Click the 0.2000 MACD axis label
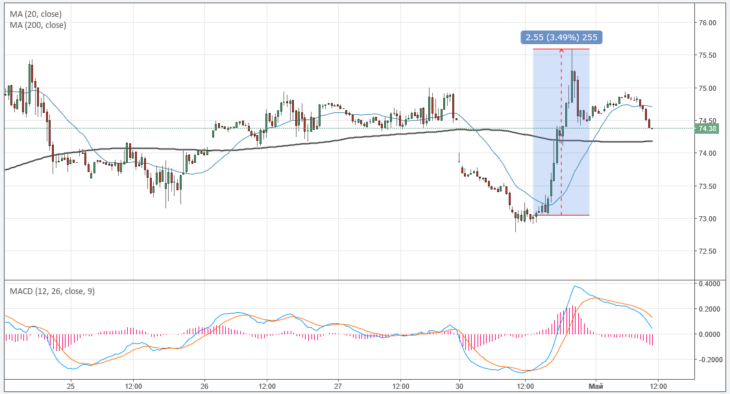The width and height of the screenshot is (730, 394). coord(709,309)
